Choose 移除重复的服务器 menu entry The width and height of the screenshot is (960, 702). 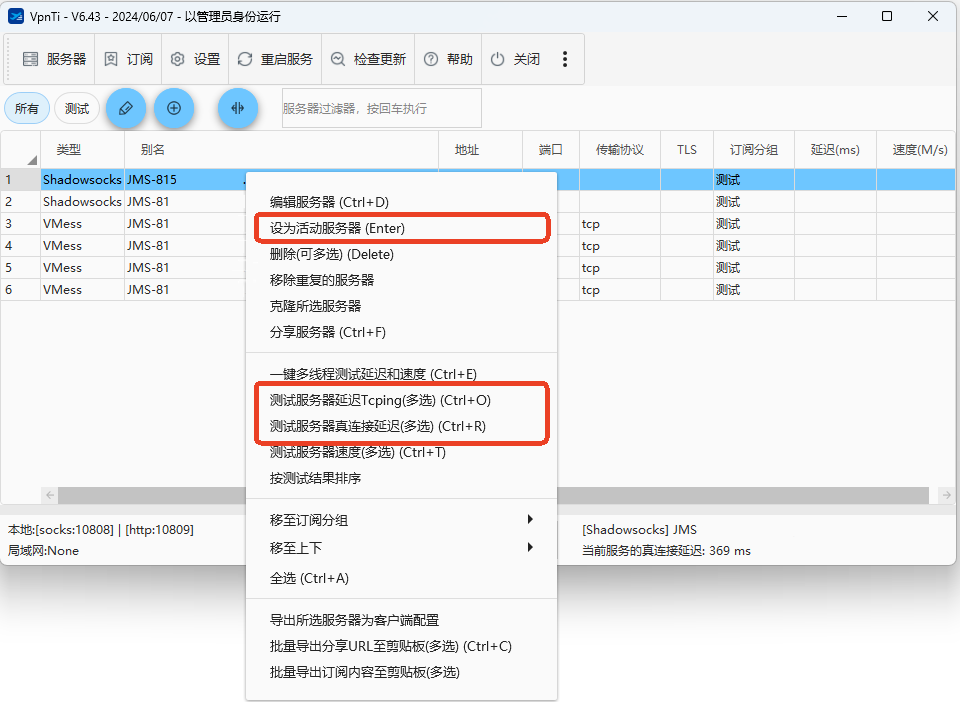(x=401, y=280)
